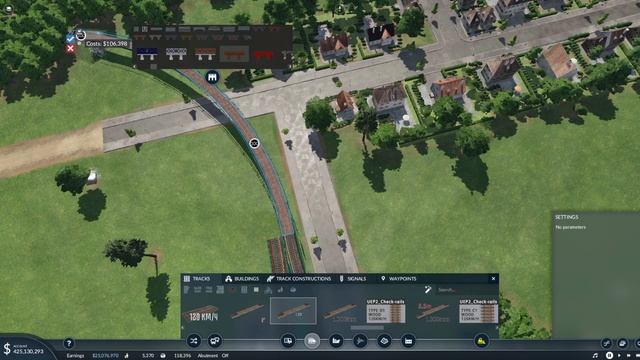Open the help question mark button

click(x=69, y=343)
